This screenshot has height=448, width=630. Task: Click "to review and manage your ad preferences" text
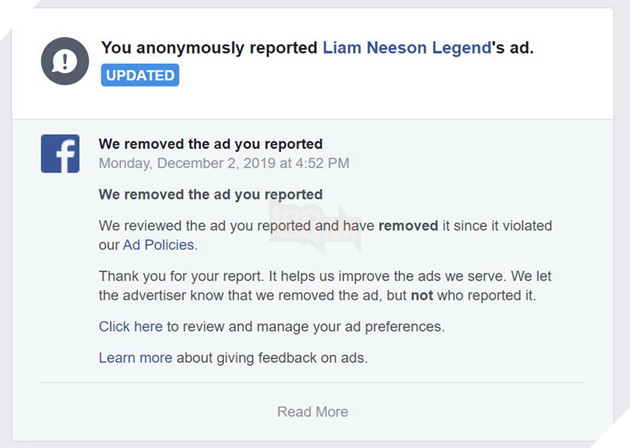click(x=305, y=326)
